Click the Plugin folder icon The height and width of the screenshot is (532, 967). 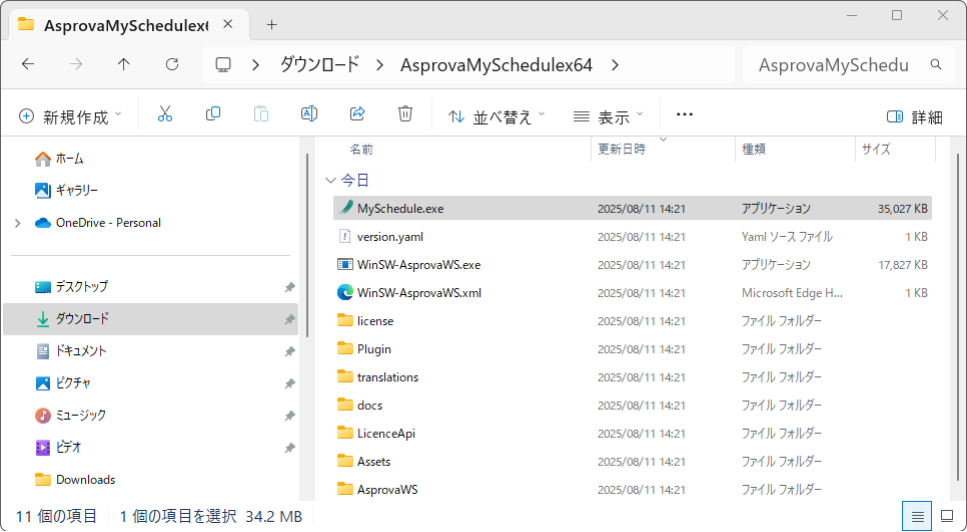click(345, 348)
